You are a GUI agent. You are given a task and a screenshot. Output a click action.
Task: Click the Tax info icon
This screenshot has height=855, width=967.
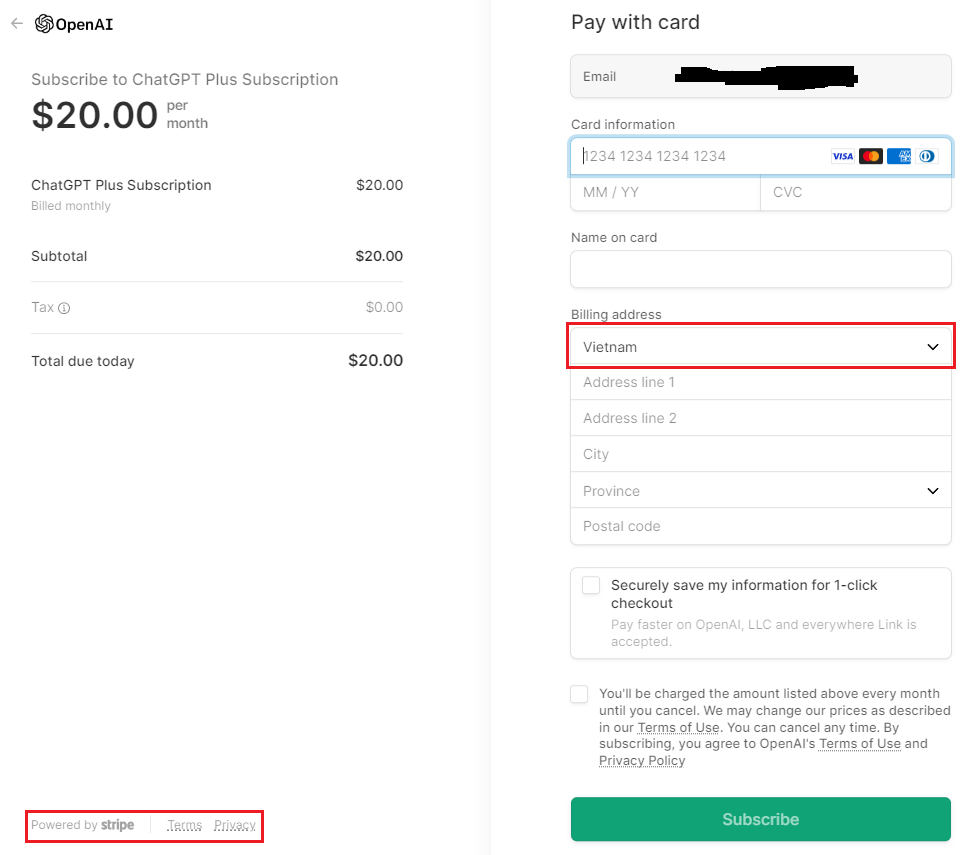coord(64,308)
